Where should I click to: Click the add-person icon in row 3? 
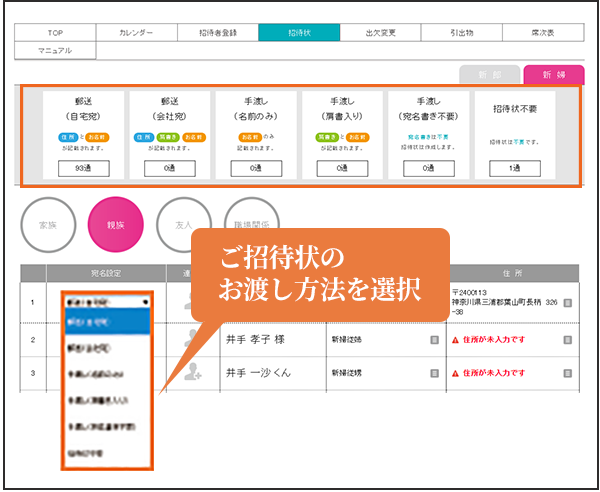click(x=192, y=372)
